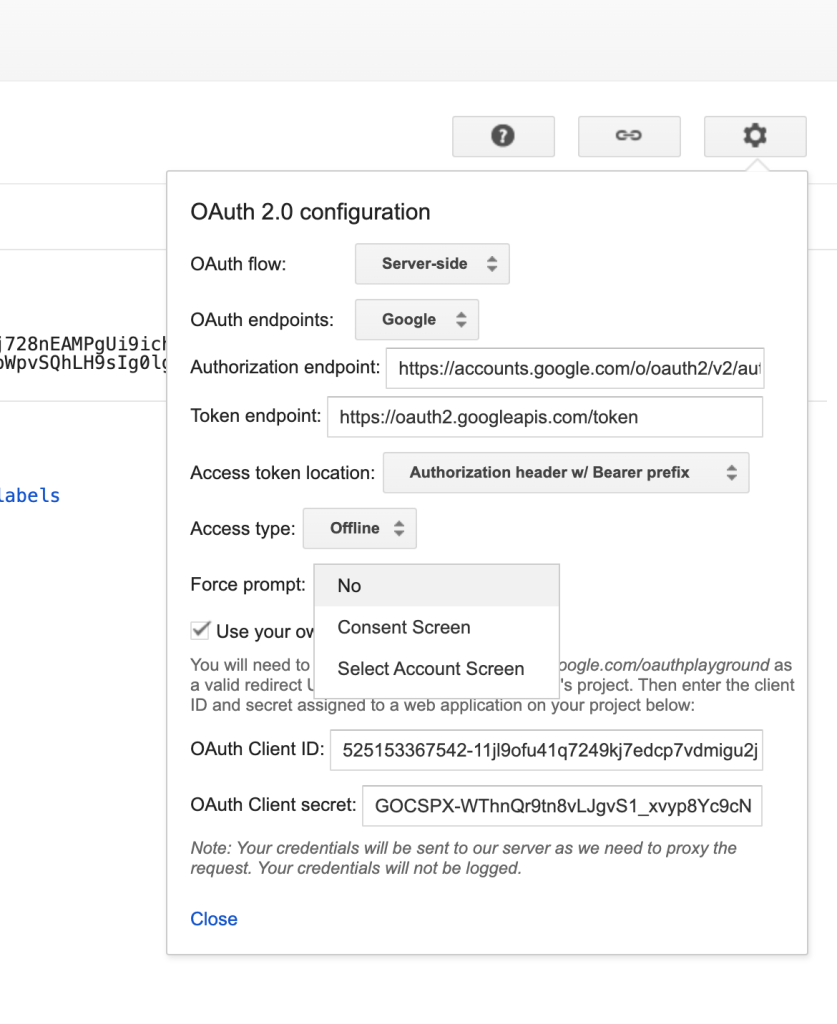Choose Select Account Screen option
The image size is (837, 1024).
[437, 669]
